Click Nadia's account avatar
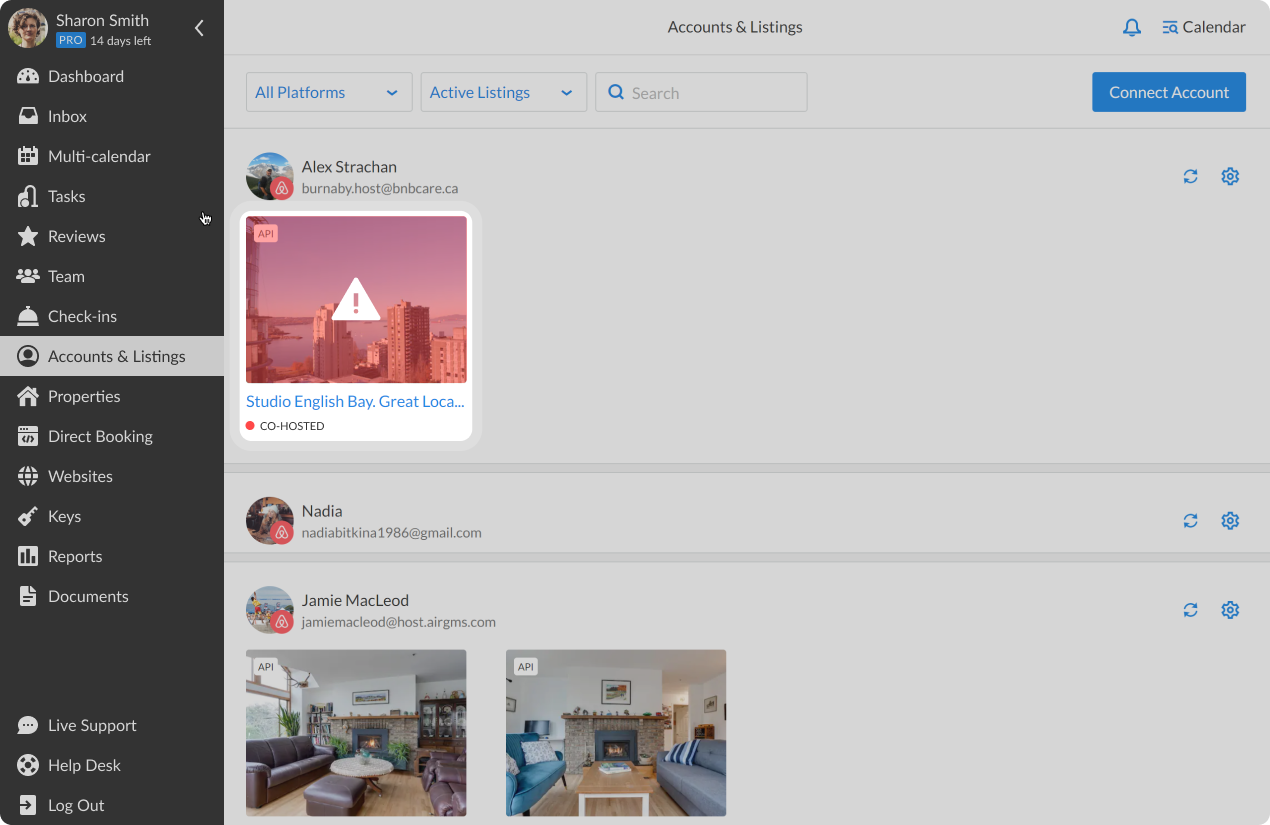1270x825 pixels. click(270, 521)
